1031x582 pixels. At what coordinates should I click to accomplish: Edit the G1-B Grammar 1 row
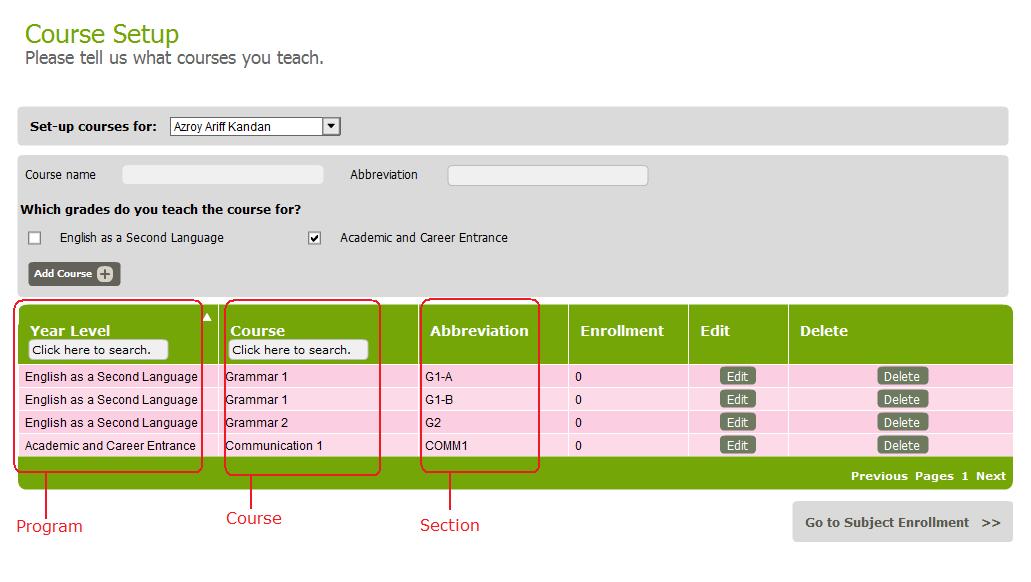pos(737,400)
